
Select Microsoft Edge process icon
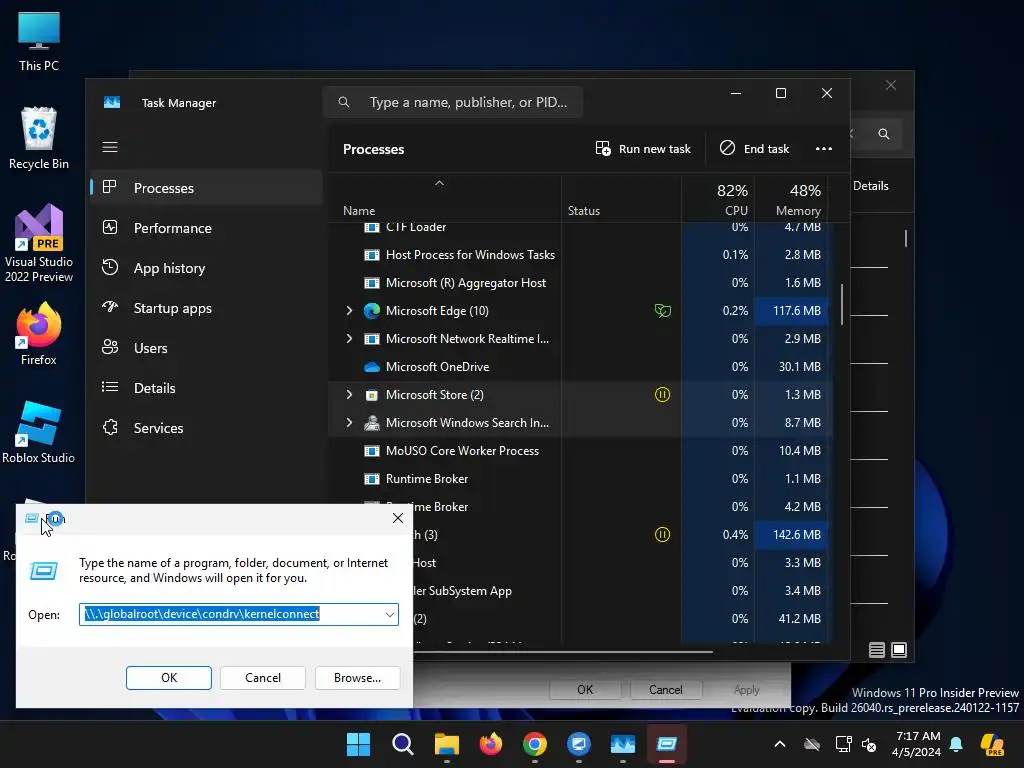click(372, 311)
